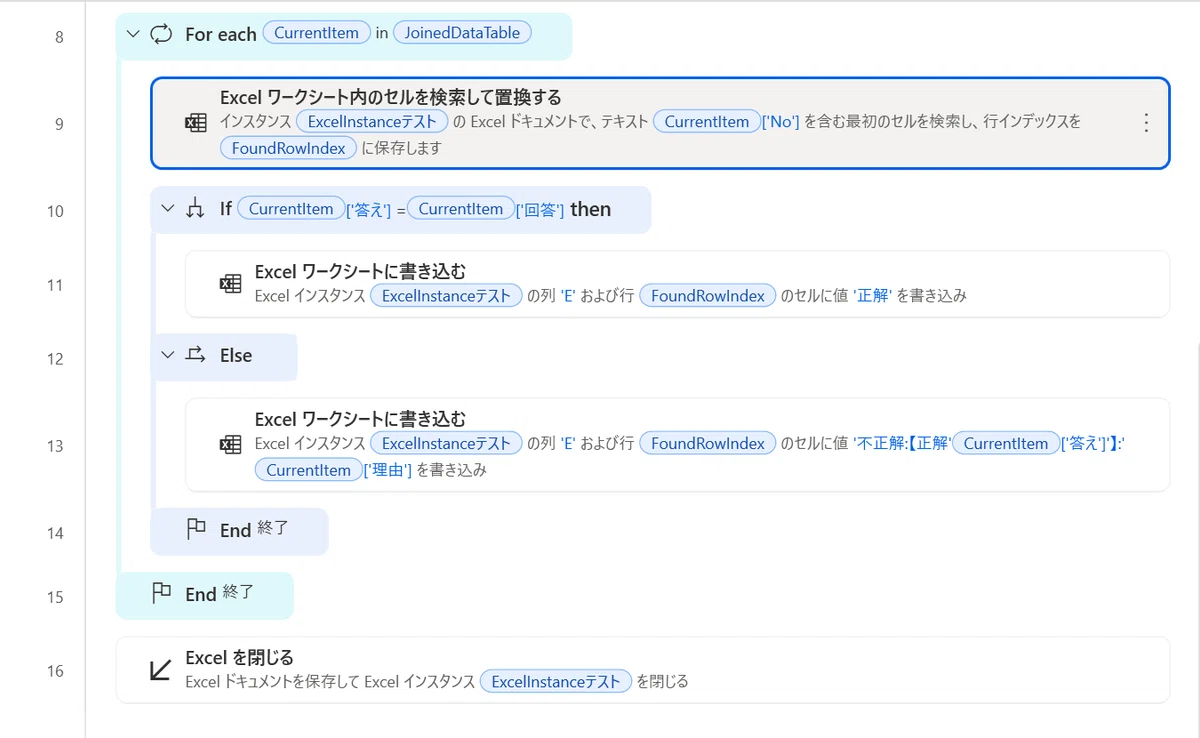1200x738 pixels.
Task: Click the If condition branch icon
Action: point(195,209)
